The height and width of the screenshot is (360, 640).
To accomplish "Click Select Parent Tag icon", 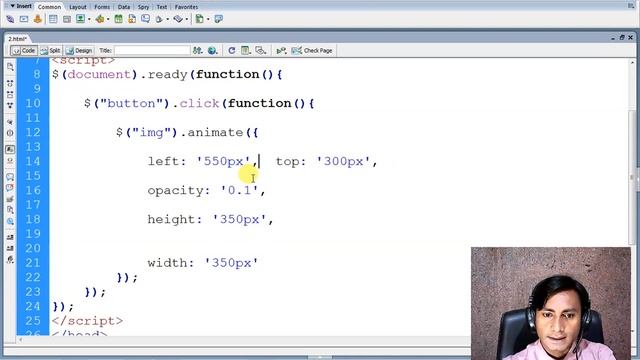I will tap(10, 122).
